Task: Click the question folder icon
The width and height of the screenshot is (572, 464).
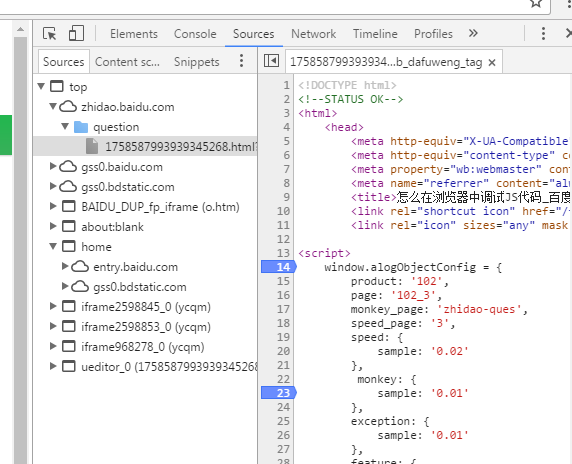Action: [81, 127]
